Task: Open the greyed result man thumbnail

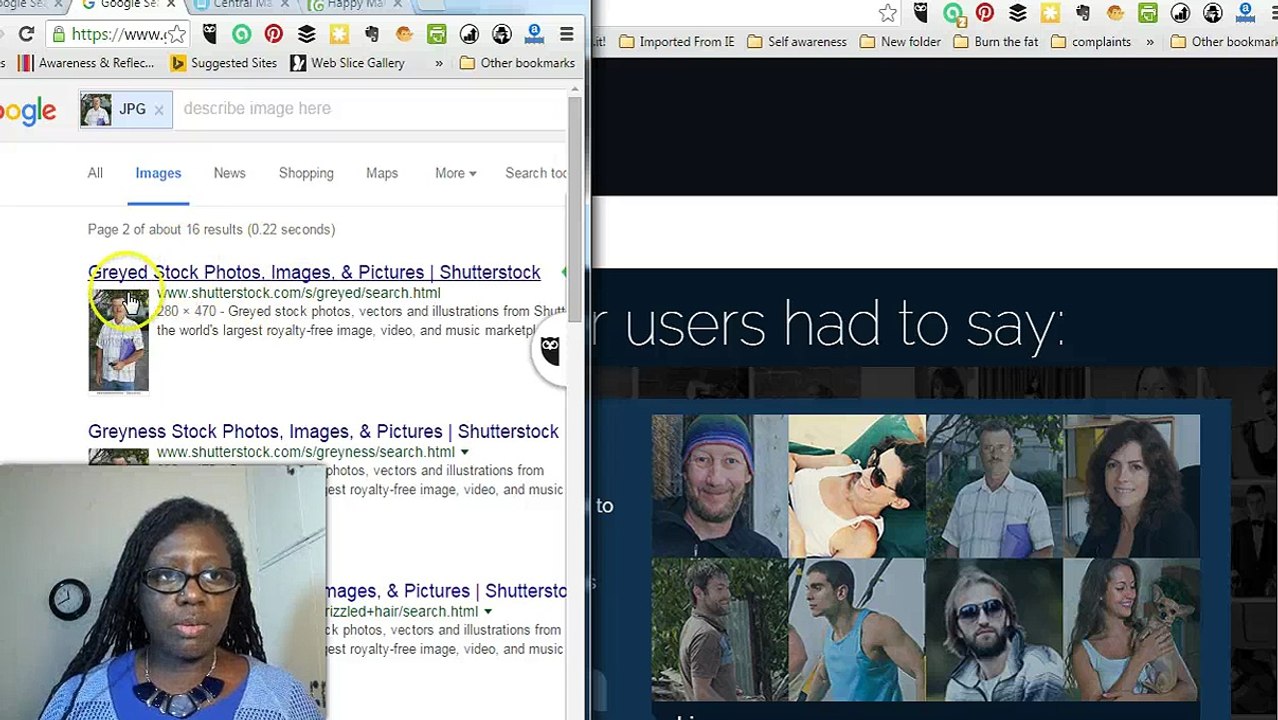Action: [x=118, y=340]
